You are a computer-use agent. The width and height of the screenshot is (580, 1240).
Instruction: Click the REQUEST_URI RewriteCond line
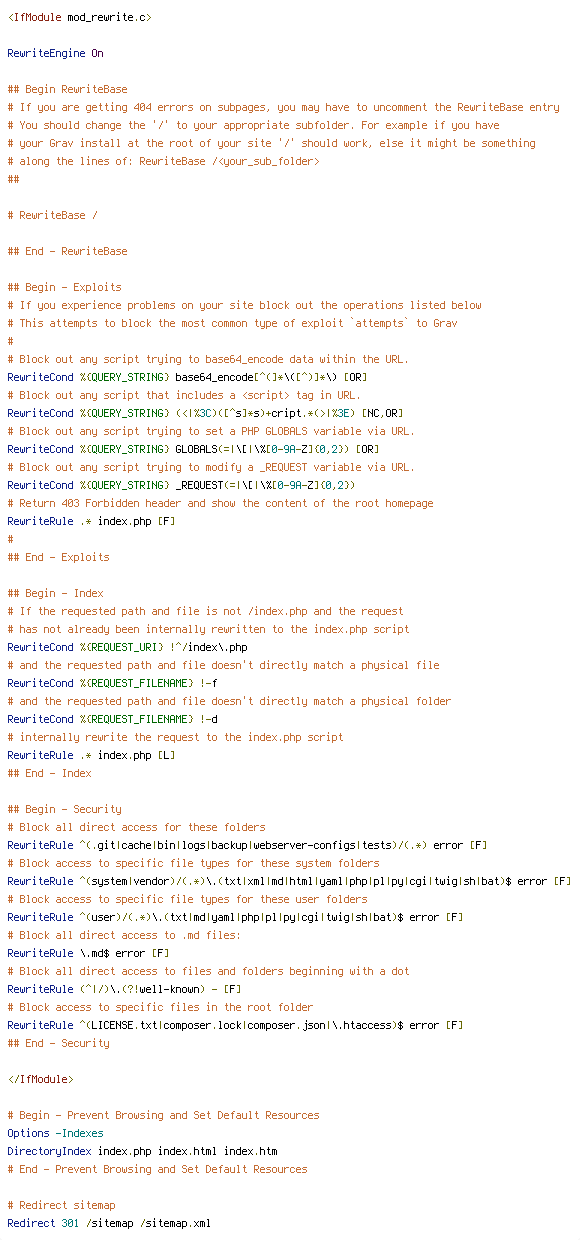pos(127,647)
